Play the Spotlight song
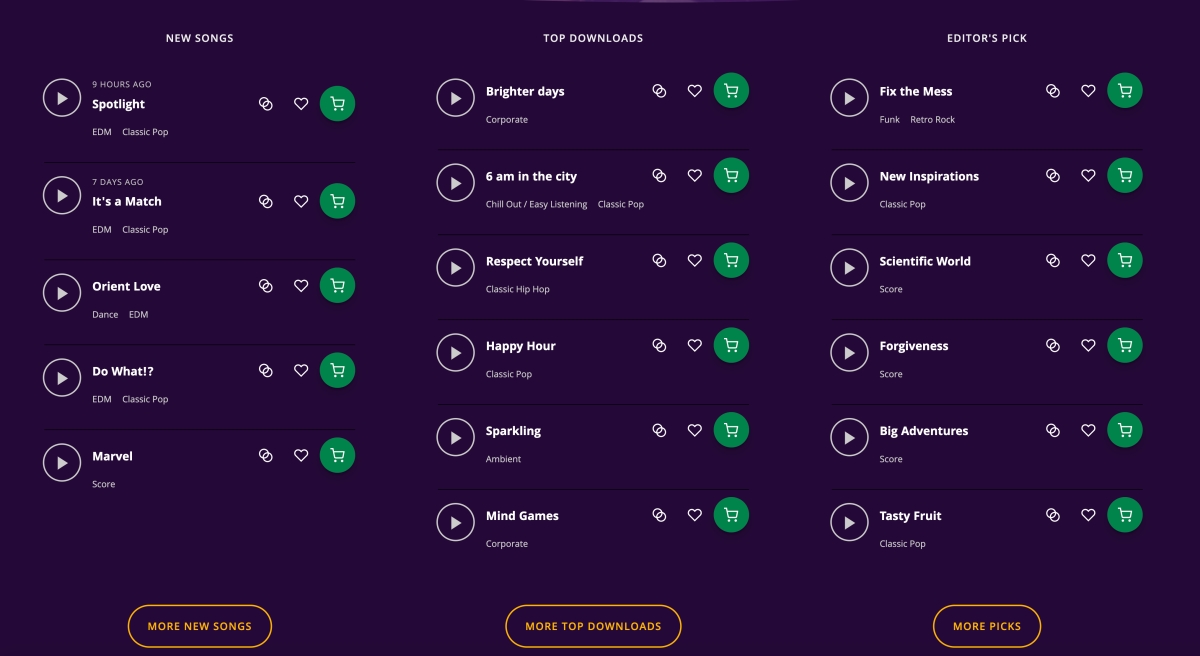Screen dimensions: 1200x656 pyautogui.click(x=62, y=98)
